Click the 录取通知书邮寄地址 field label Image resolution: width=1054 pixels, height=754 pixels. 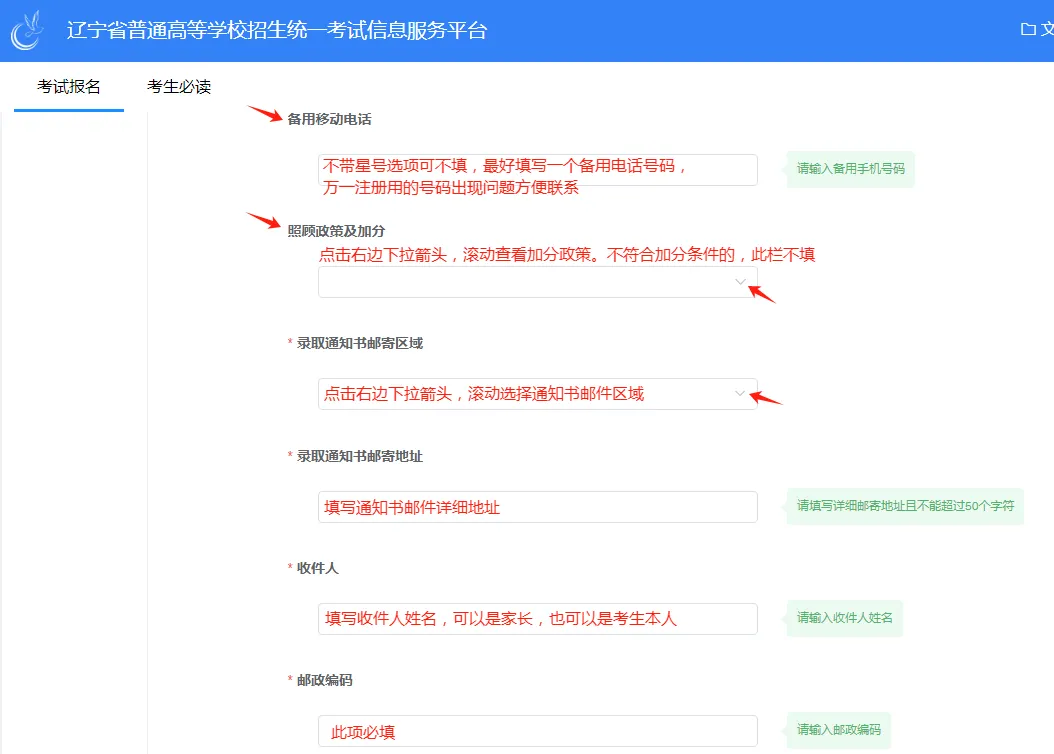360,456
